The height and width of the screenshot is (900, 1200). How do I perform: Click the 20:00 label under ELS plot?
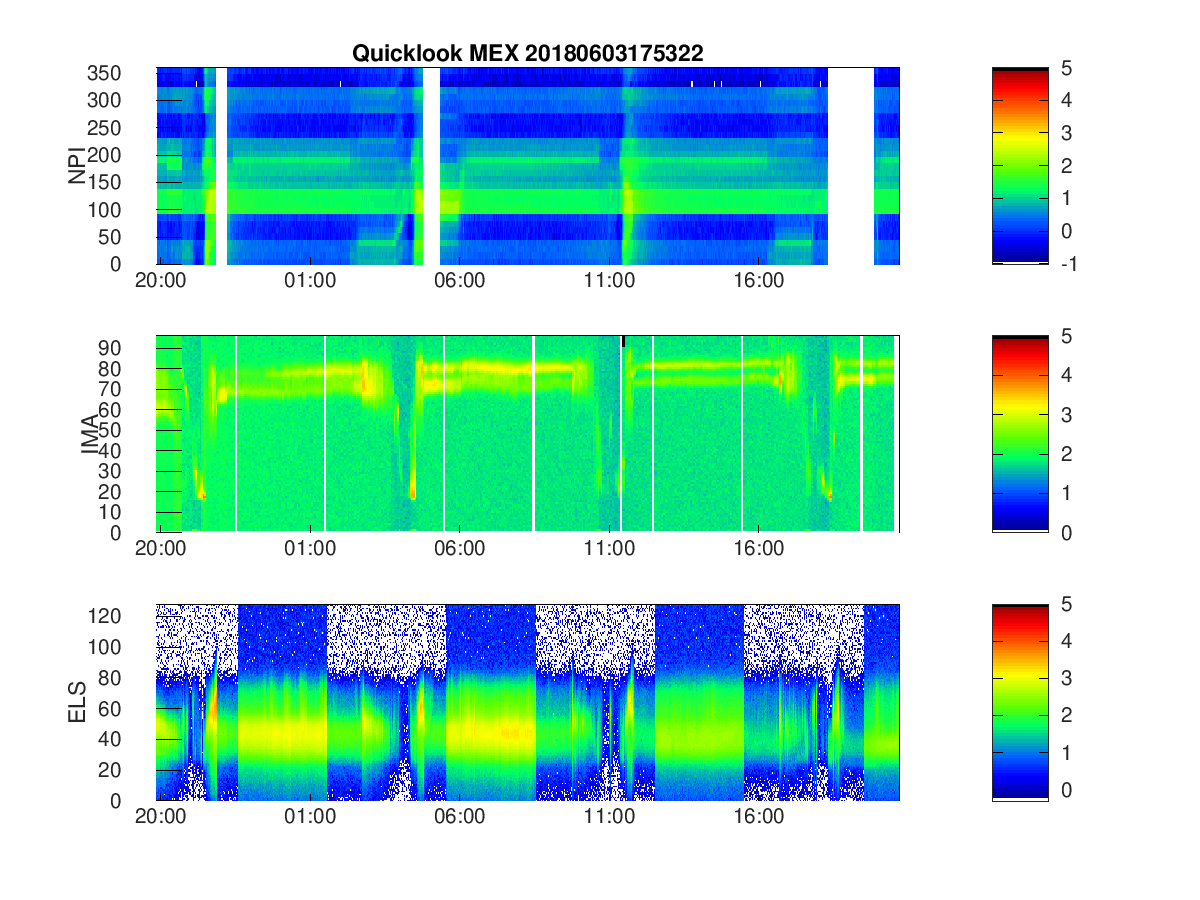coord(161,817)
